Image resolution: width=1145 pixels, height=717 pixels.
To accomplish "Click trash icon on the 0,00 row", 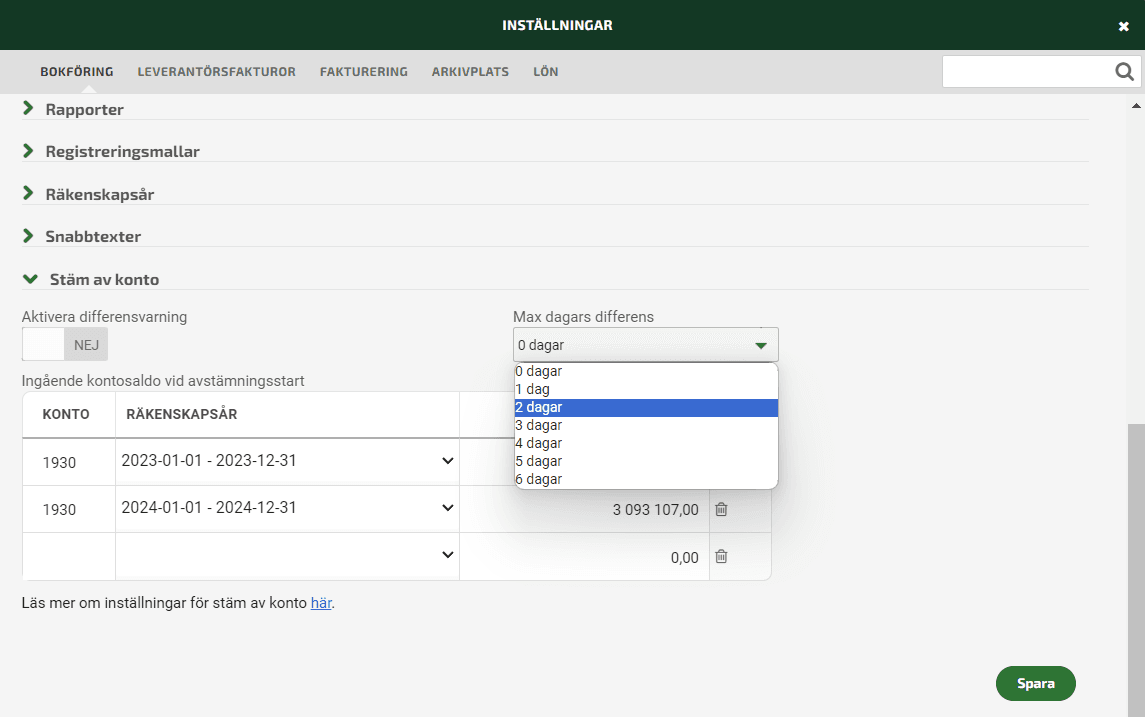I will pyautogui.click(x=721, y=557).
